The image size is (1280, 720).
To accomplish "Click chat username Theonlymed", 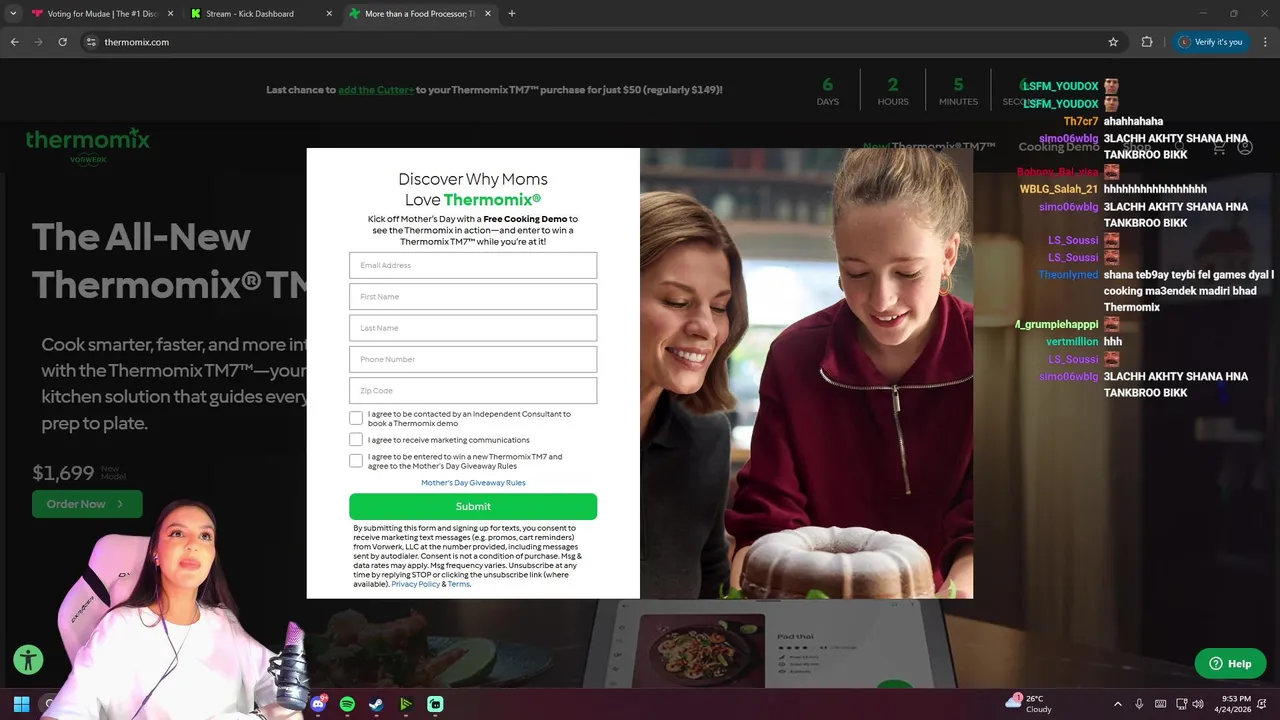I will coord(1068,274).
